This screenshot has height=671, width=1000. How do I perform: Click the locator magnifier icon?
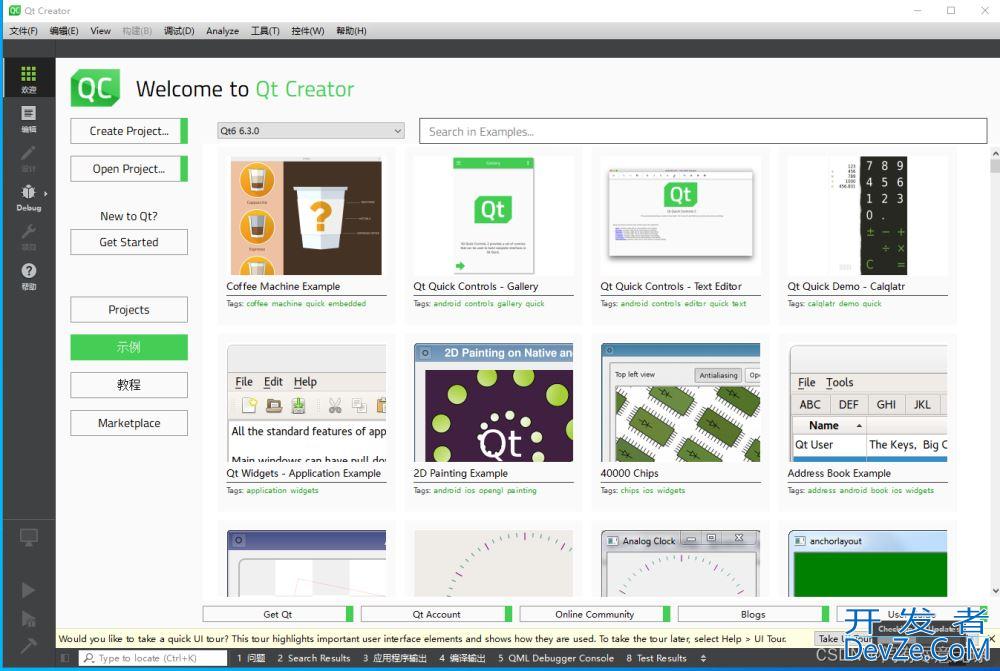click(x=89, y=658)
